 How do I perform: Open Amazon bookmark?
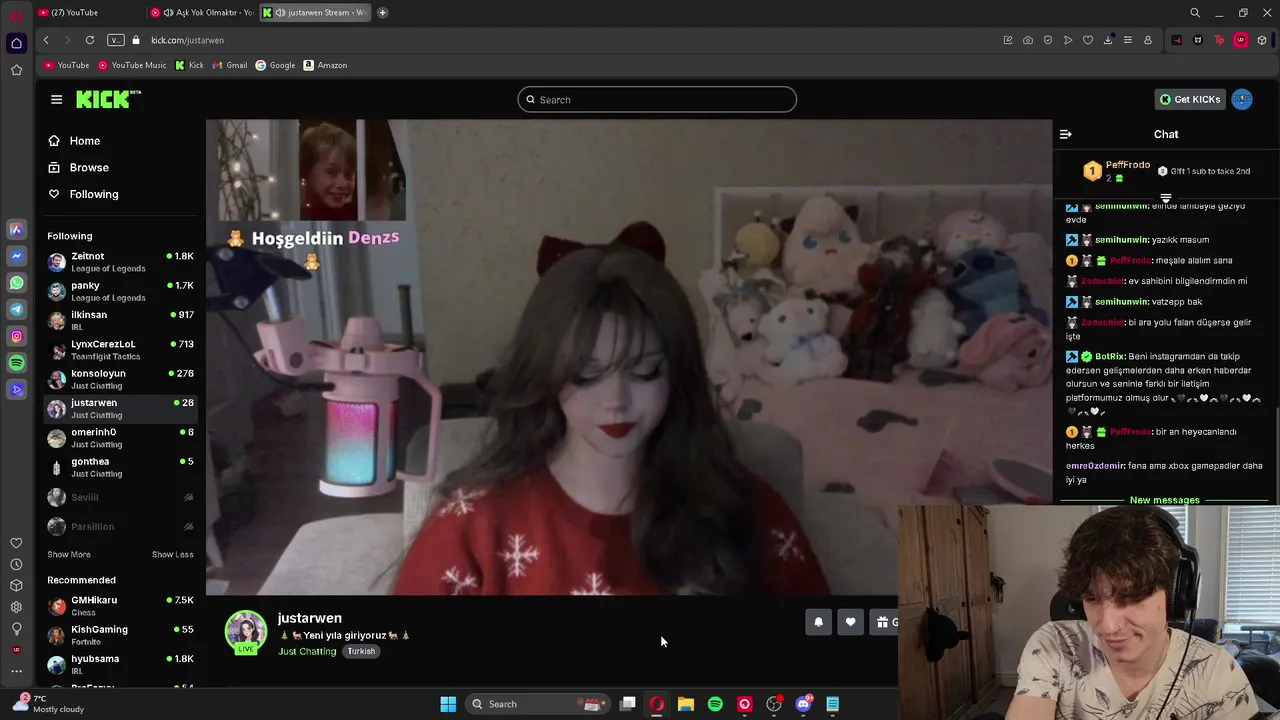tap(325, 65)
